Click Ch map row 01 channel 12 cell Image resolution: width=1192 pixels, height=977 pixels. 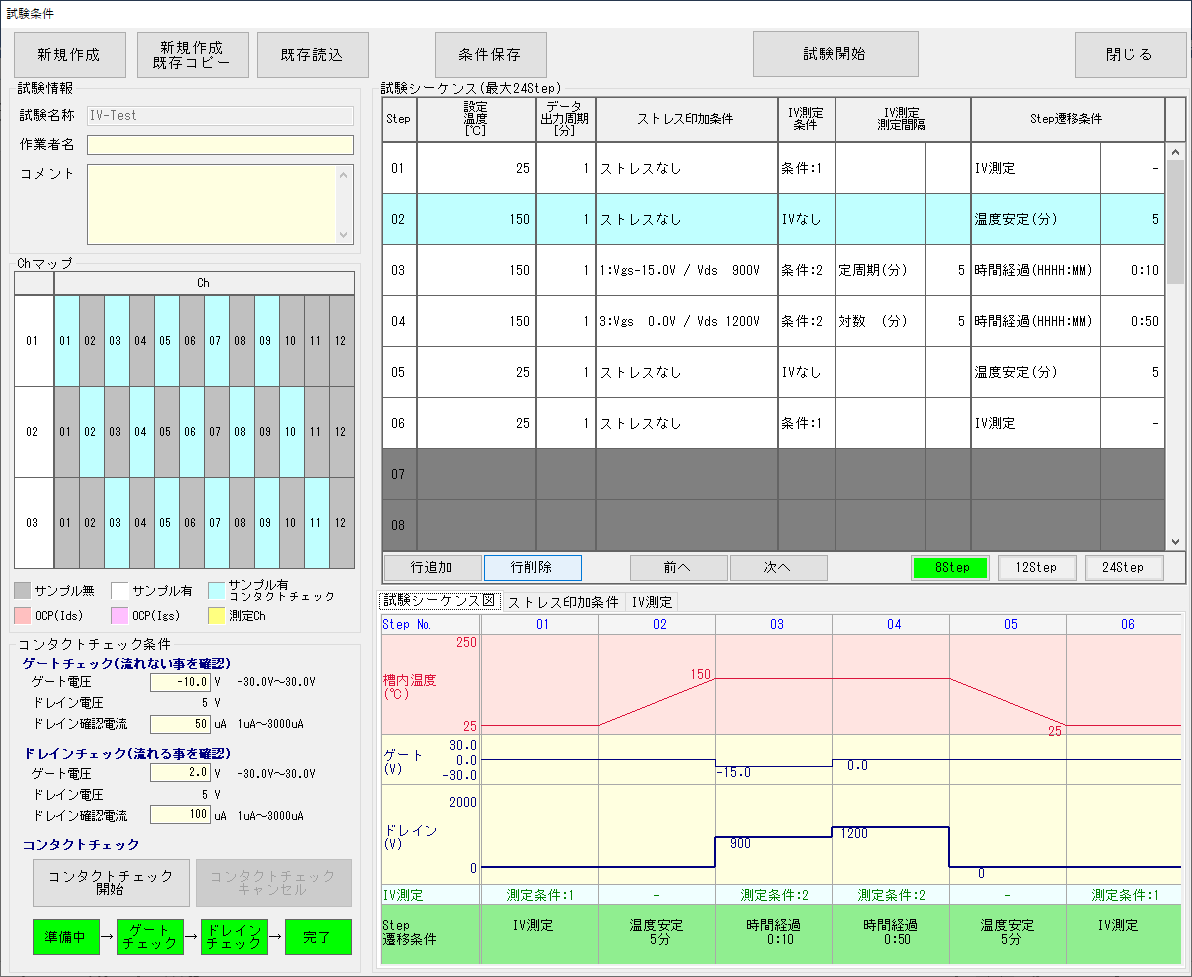pyautogui.click(x=341, y=341)
